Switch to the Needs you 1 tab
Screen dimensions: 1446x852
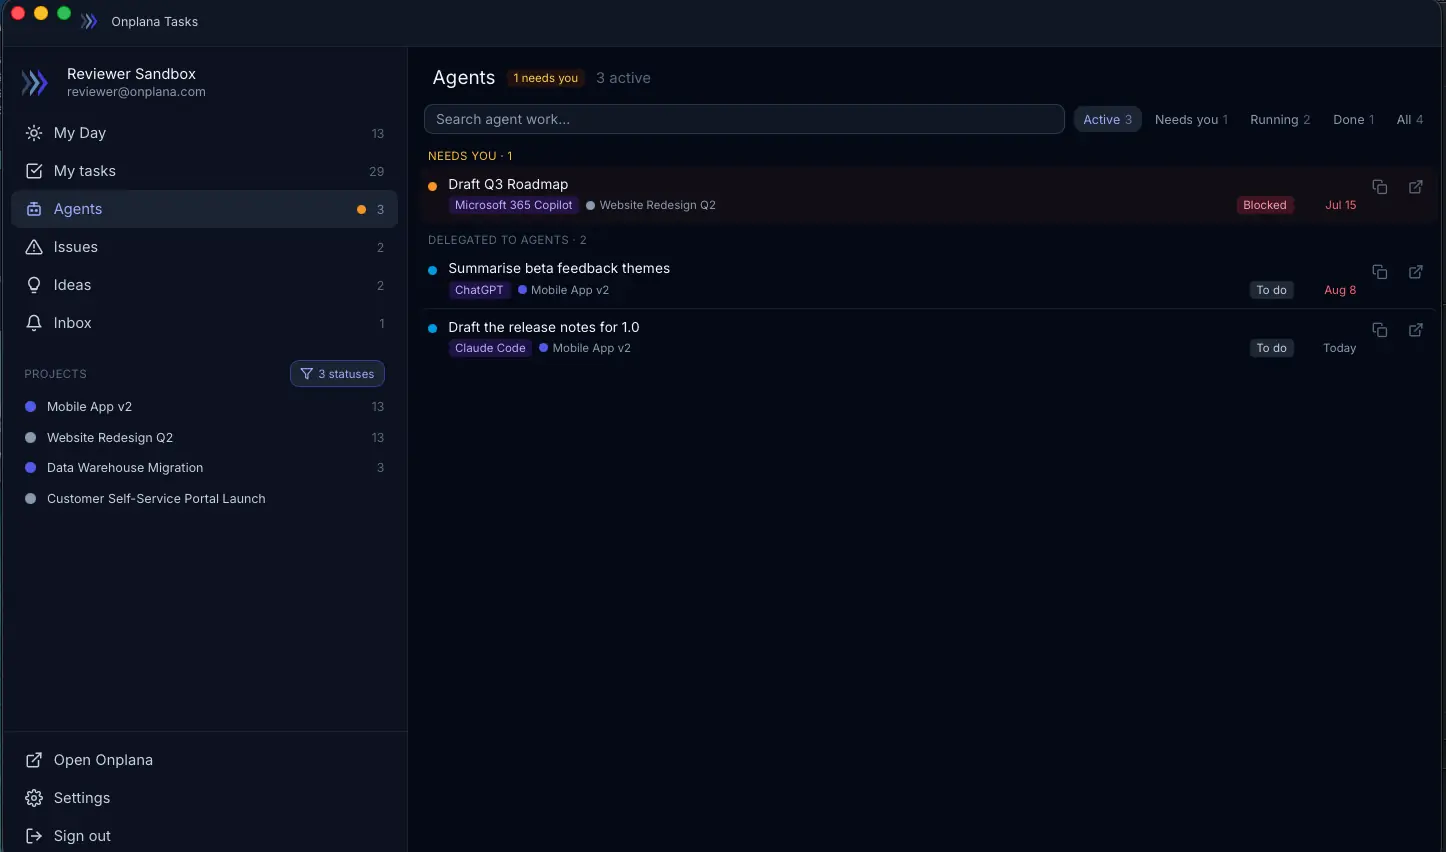(1191, 119)
